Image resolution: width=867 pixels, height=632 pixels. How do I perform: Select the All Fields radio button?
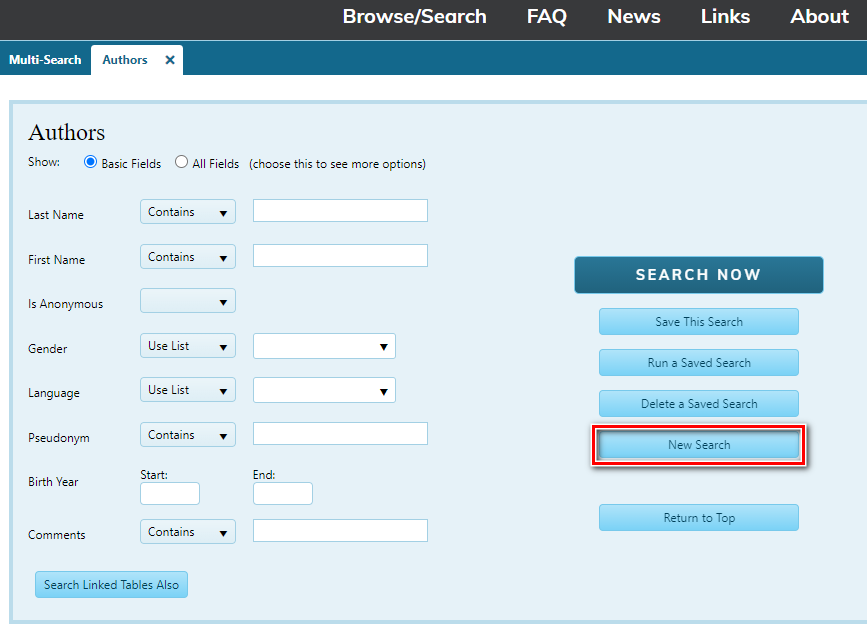point(182,162)
